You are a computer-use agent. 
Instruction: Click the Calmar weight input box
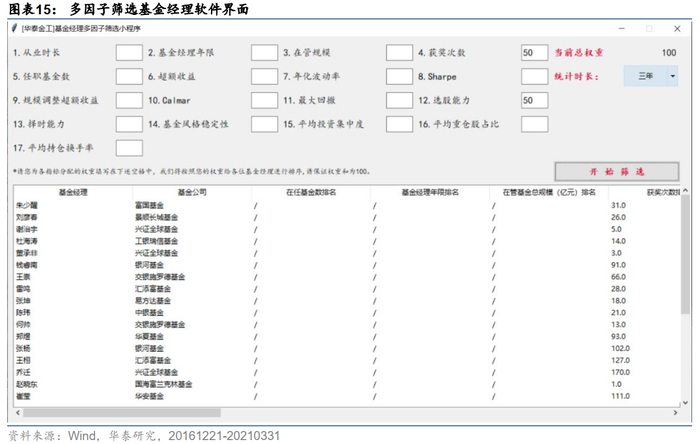pos(264,100)
